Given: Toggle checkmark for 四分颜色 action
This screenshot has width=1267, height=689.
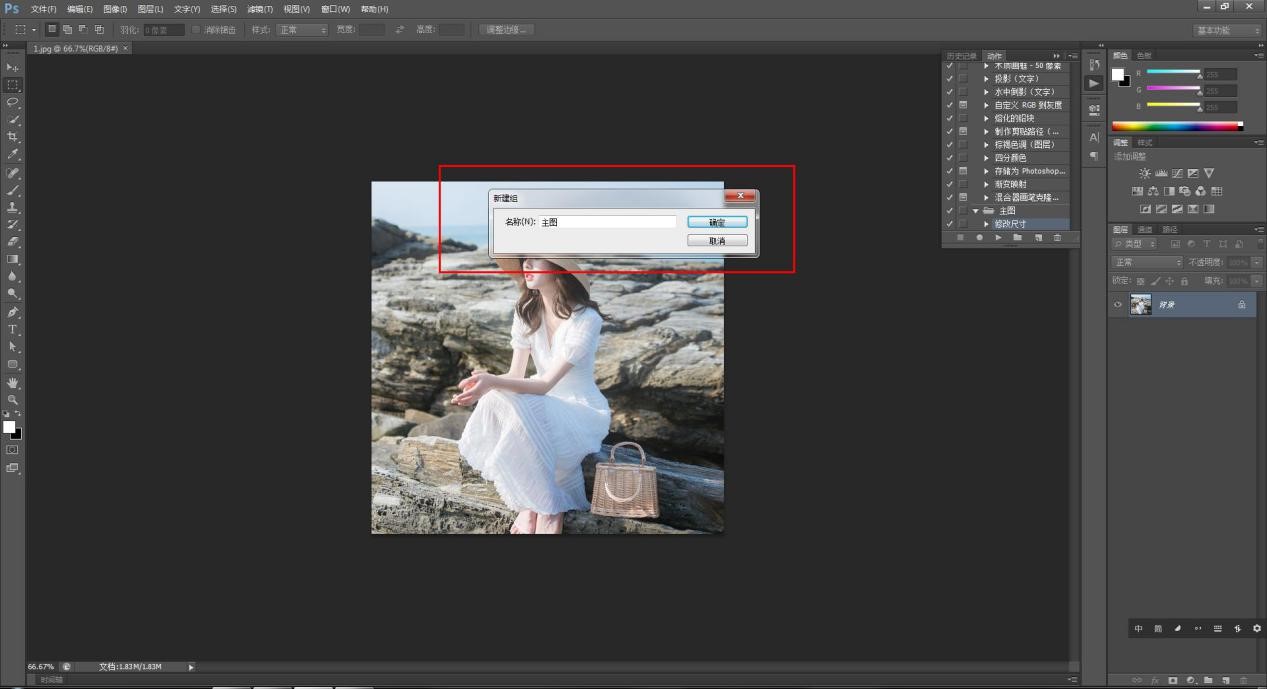Looking at the screenshot, I should (949, 158).
